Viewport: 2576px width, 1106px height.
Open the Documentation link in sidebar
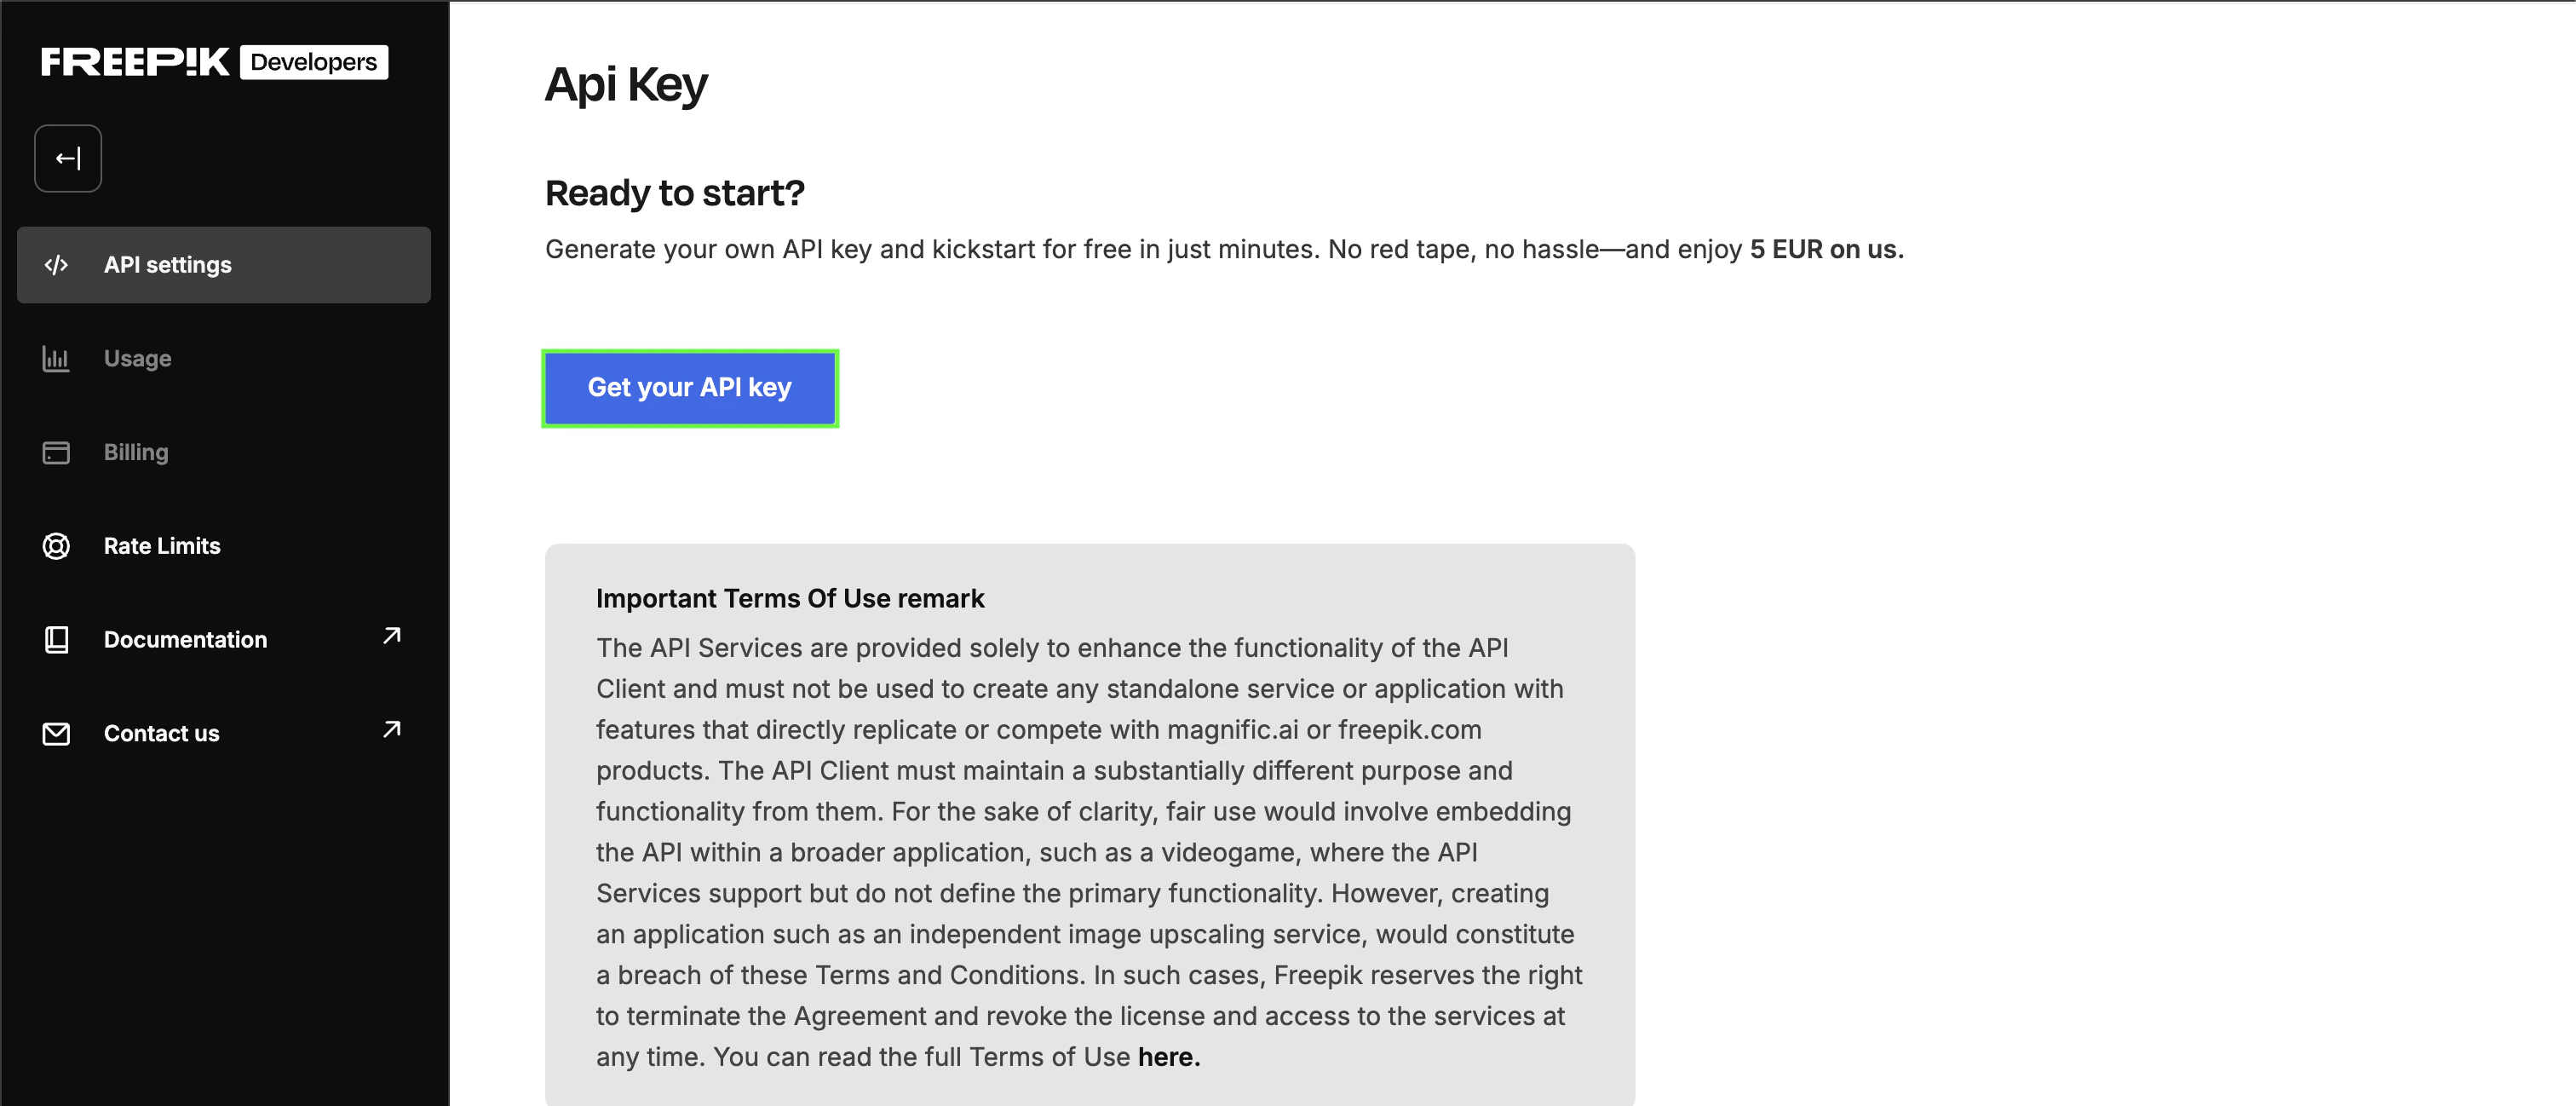pyautogui.click(x=186, y=640)
